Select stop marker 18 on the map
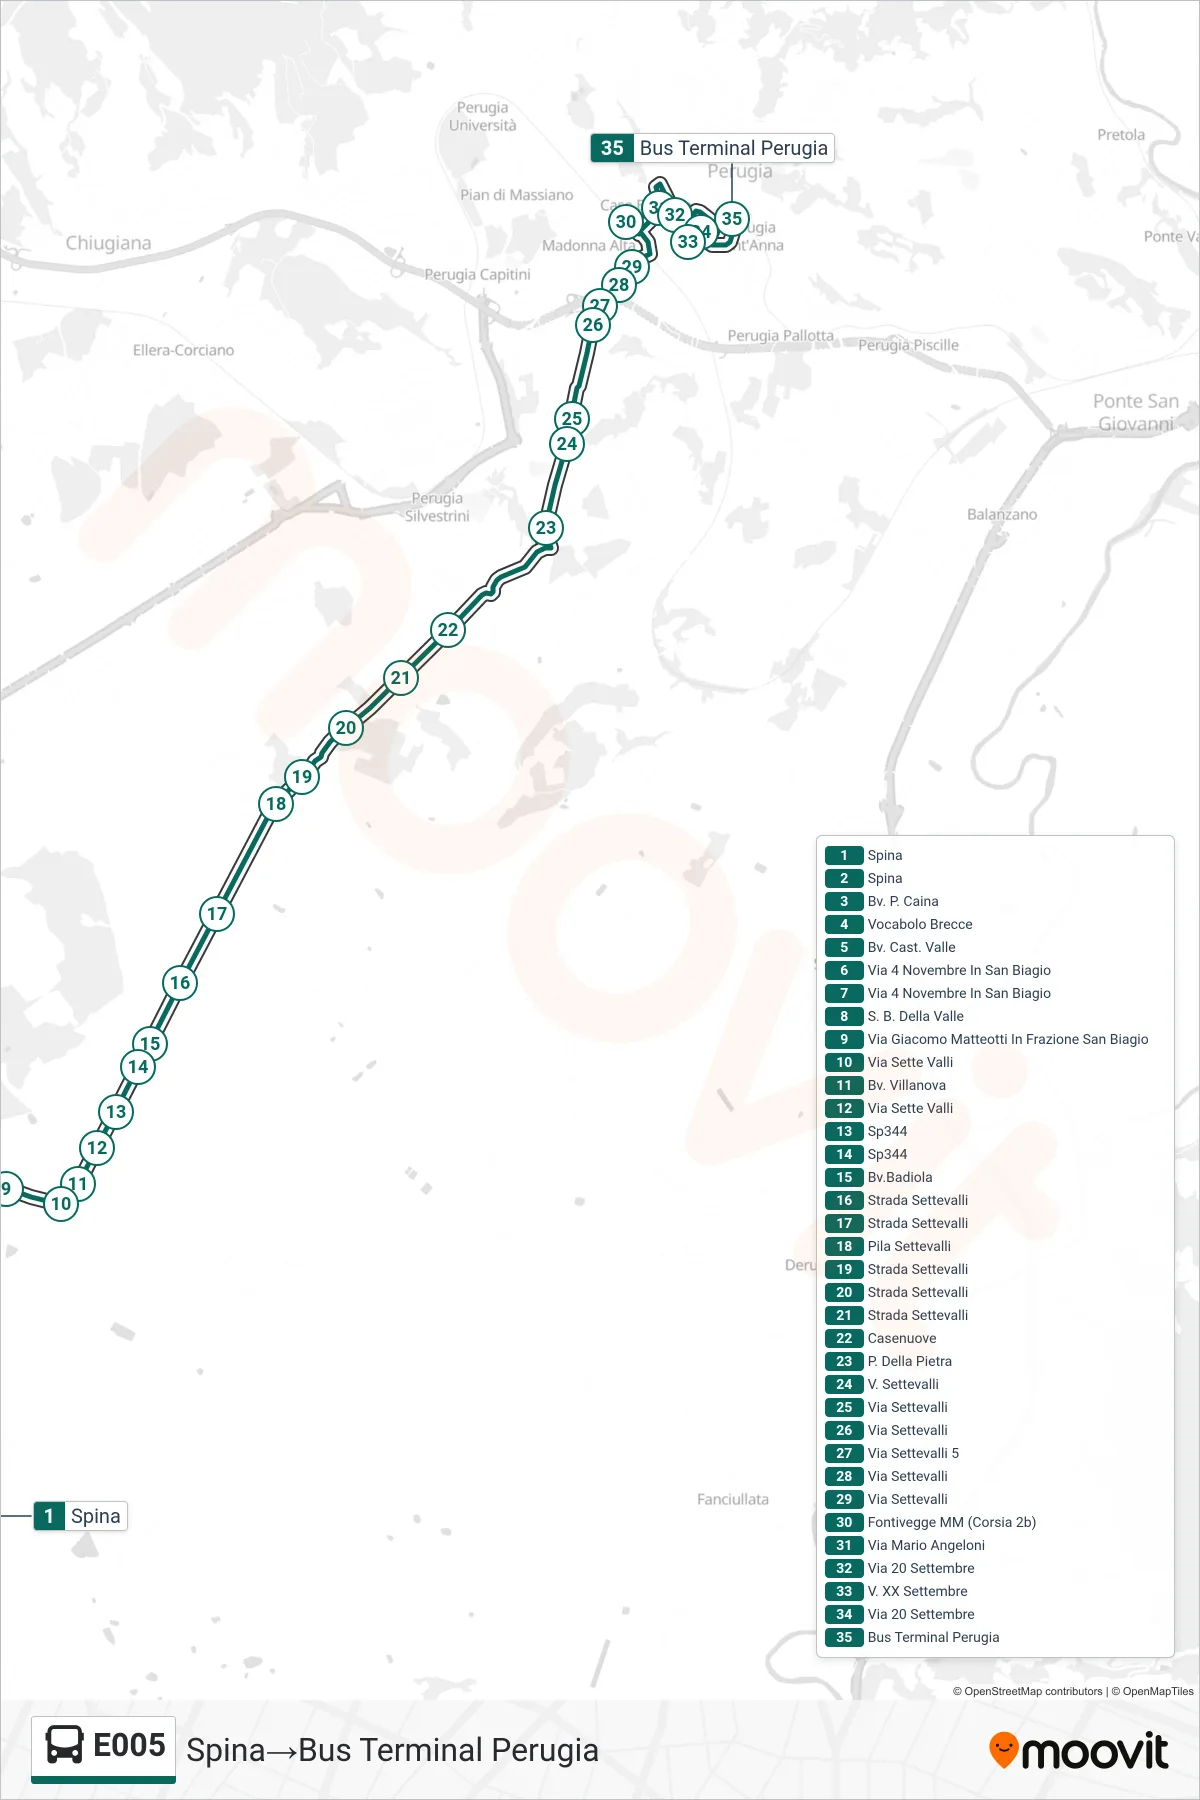Viewport: 1200px width, 1800px height. coord(276,804)
